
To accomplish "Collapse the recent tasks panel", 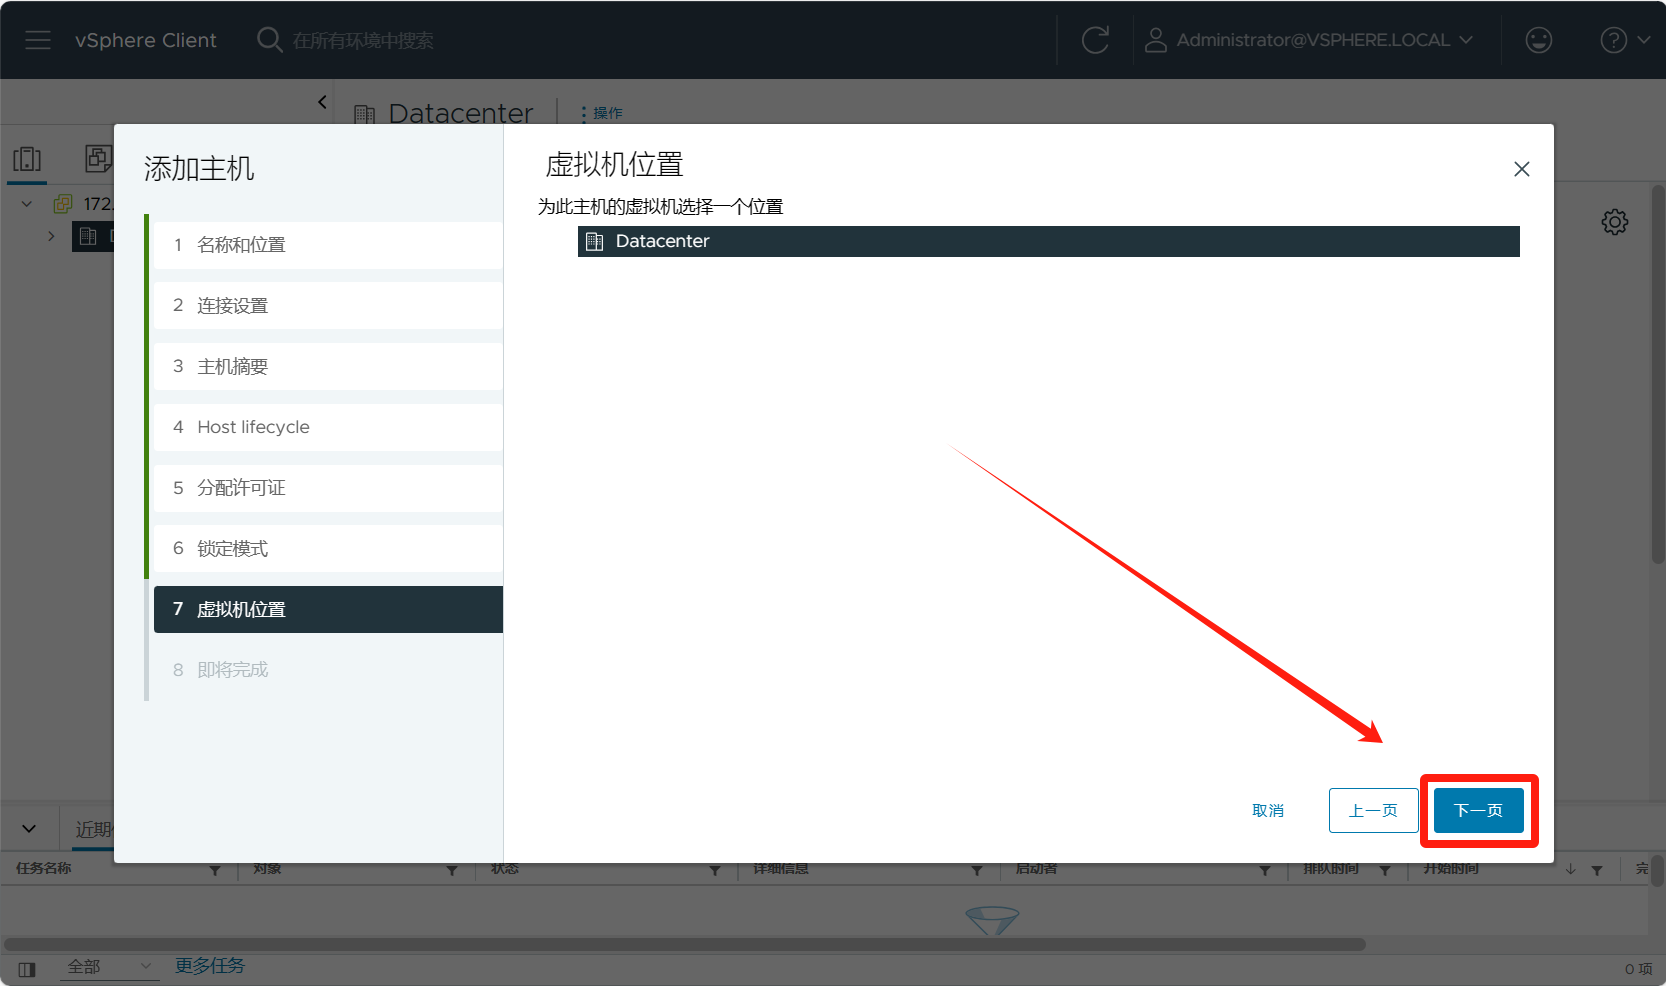I will (x=29, y=828).
